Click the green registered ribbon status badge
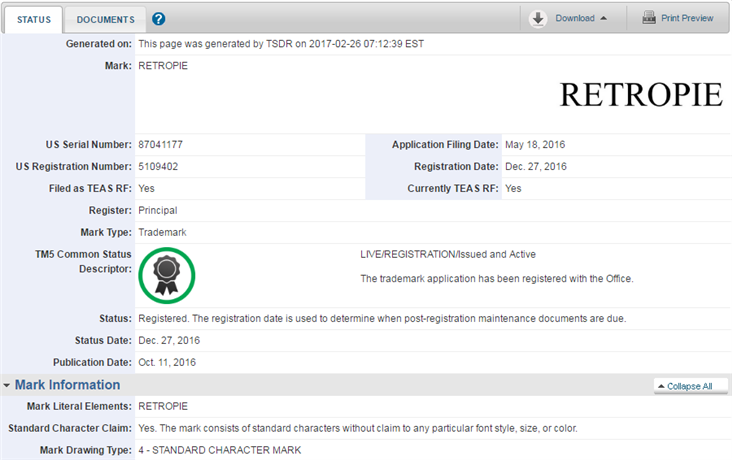Screen dimensions: 732x460 click(x=167, y=276)
